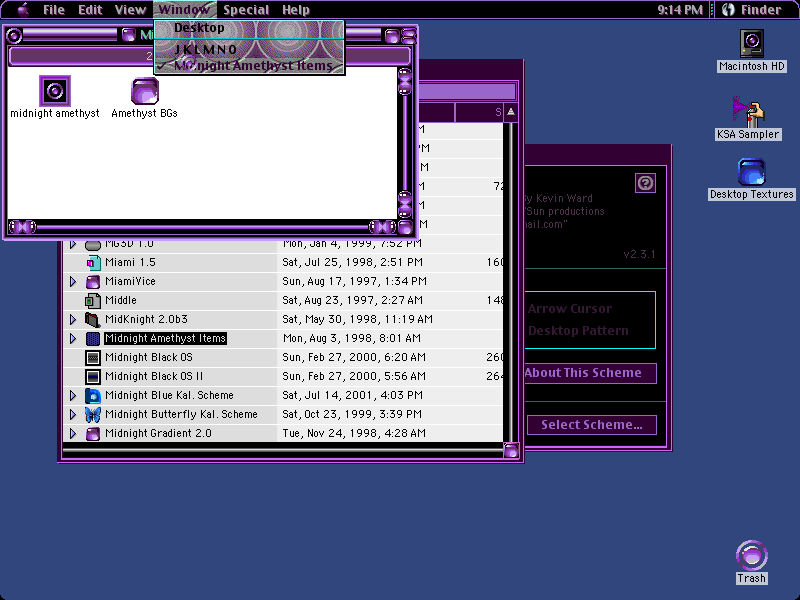Choose JKLMNO from the Window menu
This screenshot has width=800, height=600.
[249, 49]
